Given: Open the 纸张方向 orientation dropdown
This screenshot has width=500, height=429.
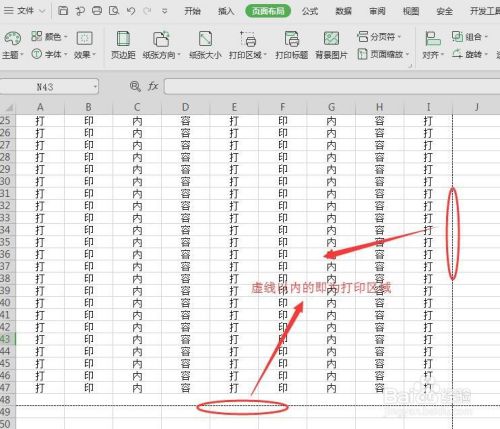Looking at the screenshot, I should tap(161, 45).
